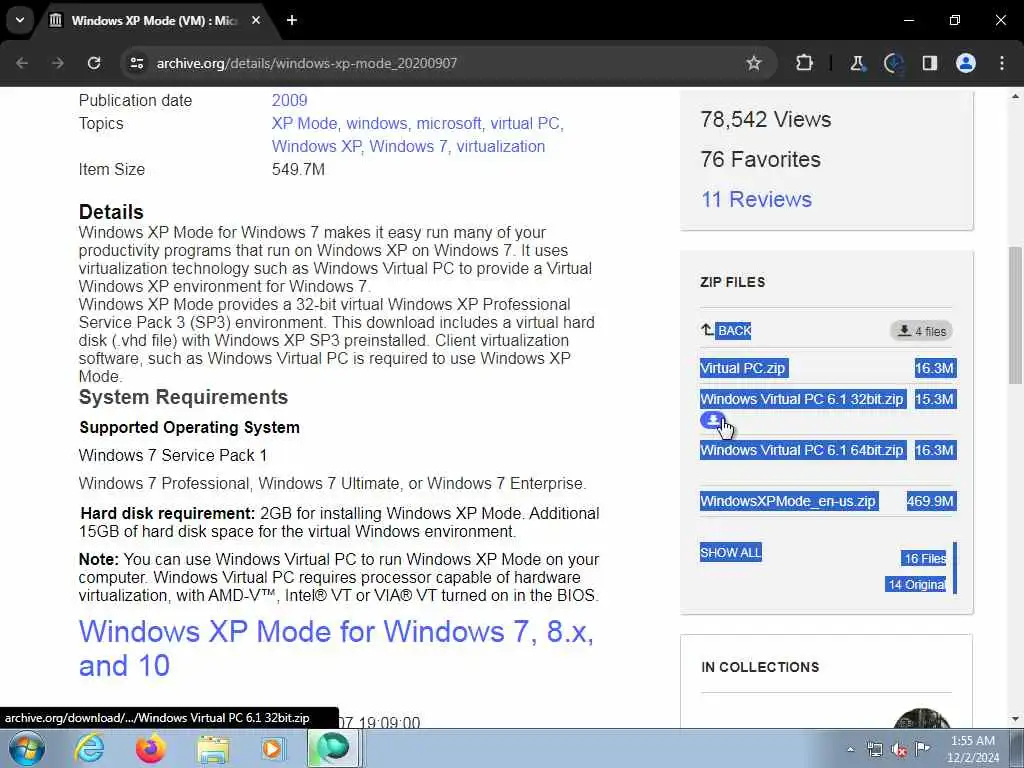The image size is (1024, 768).
Task: Toggle the browser side panel icon
Action: point(930,63)
